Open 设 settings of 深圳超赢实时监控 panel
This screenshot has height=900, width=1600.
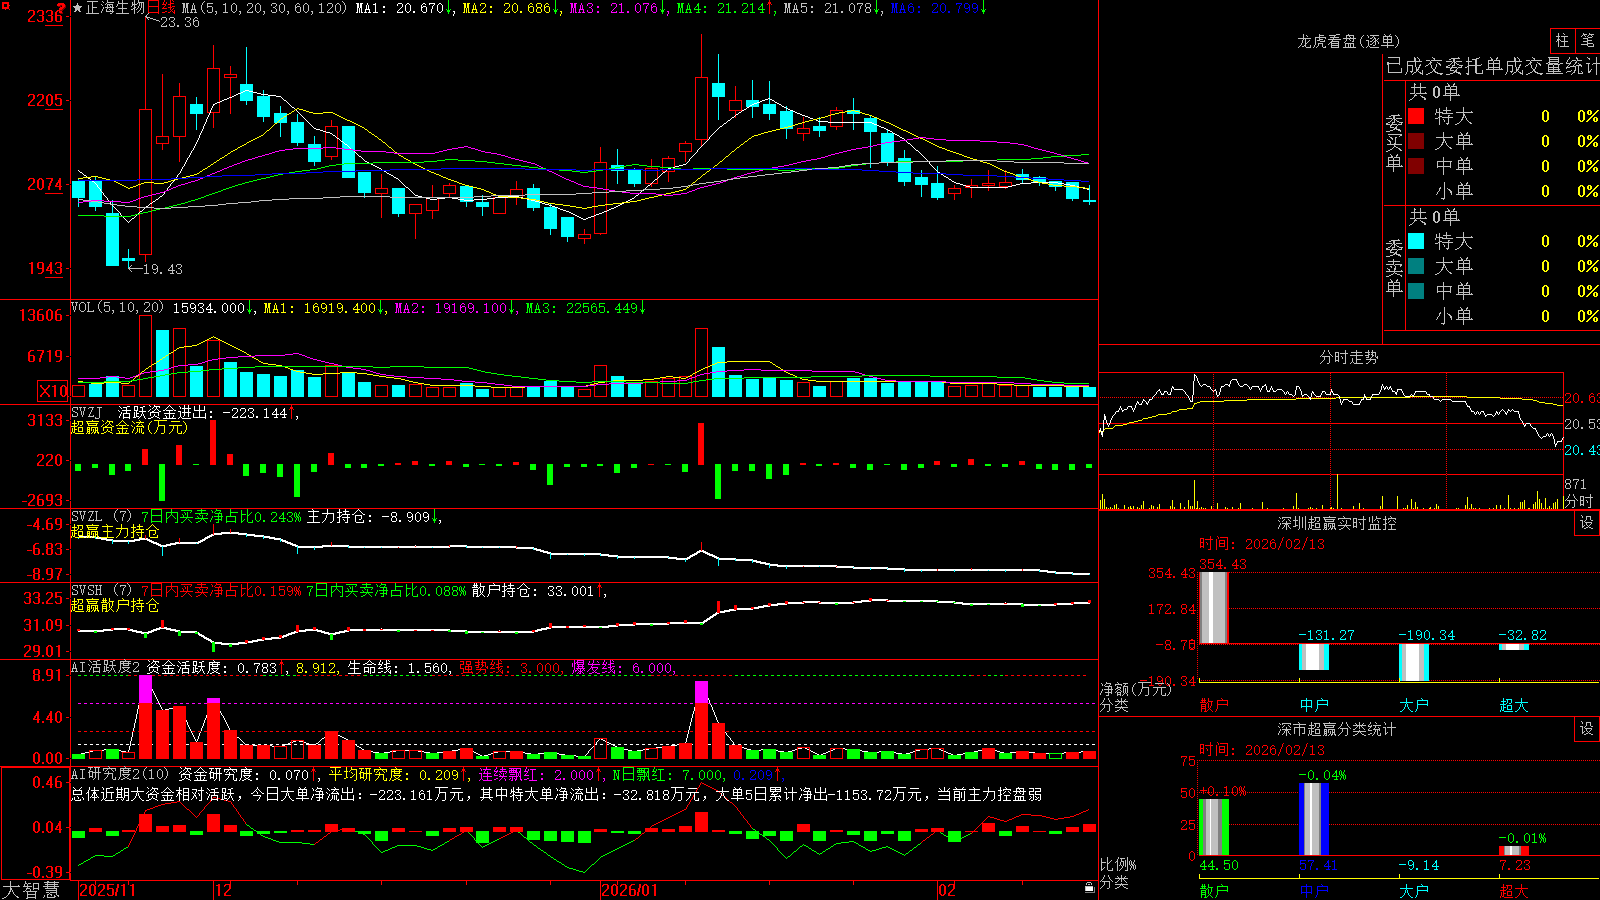(1587, 523)
